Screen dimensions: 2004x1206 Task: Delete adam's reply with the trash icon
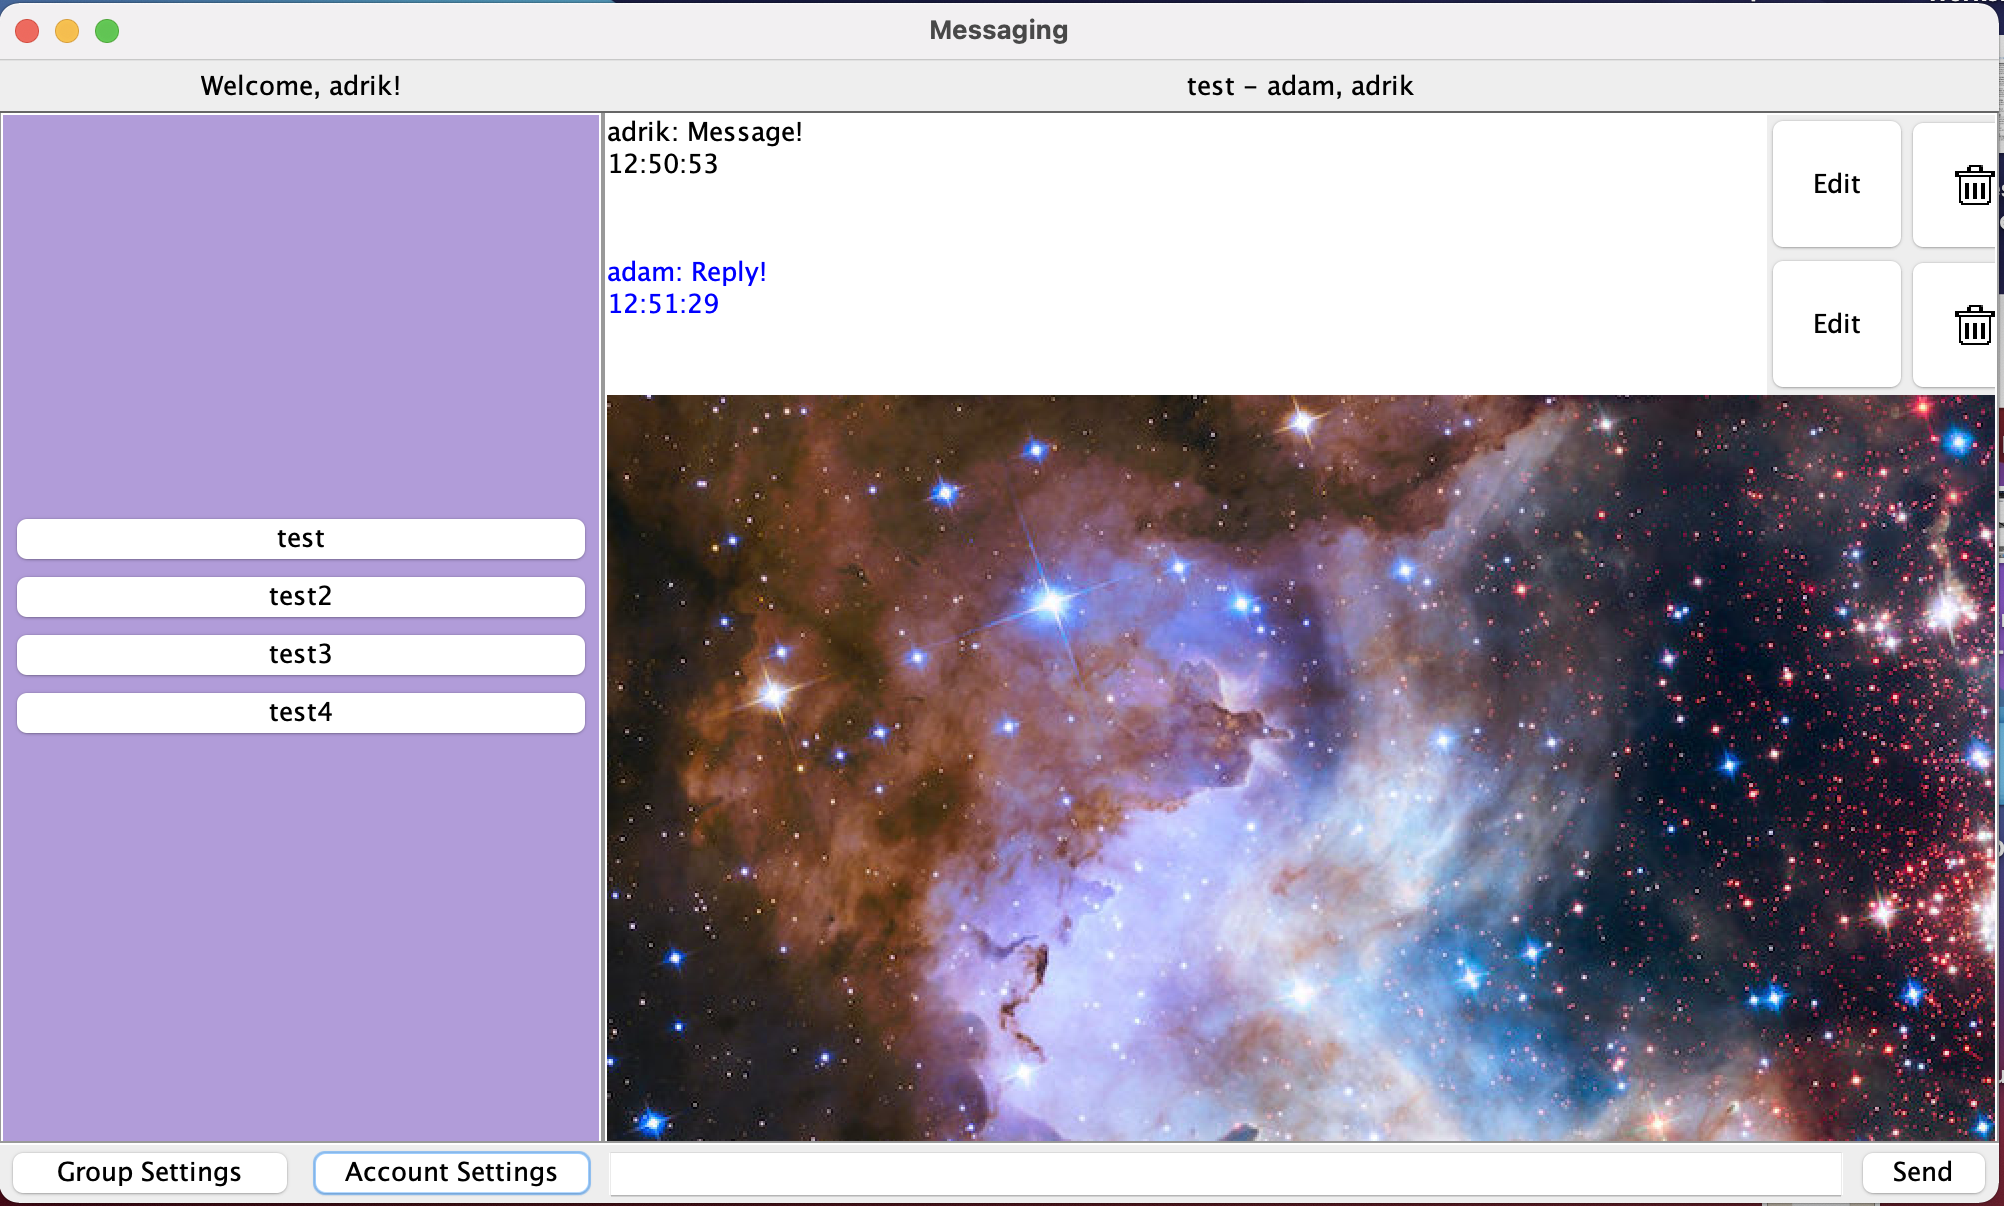[x=1973, y=324]
